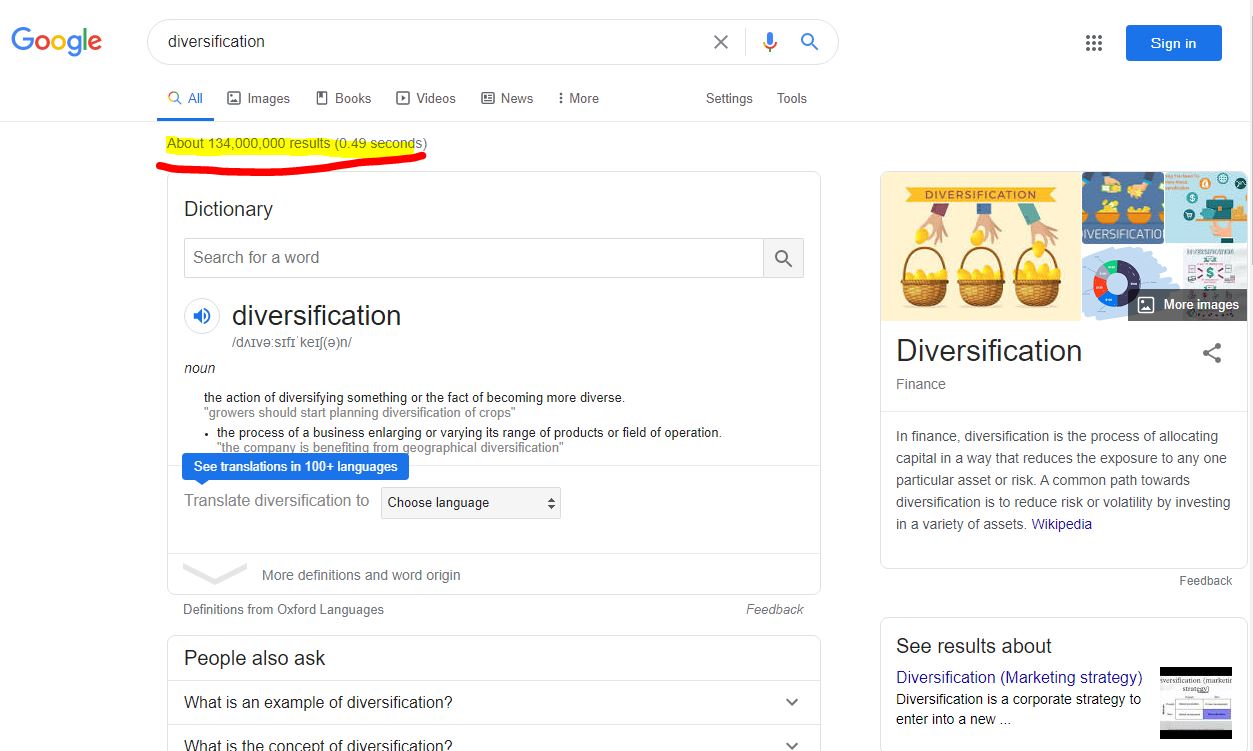Expand "What is an example of diversification?"

[x=494, y=702]
